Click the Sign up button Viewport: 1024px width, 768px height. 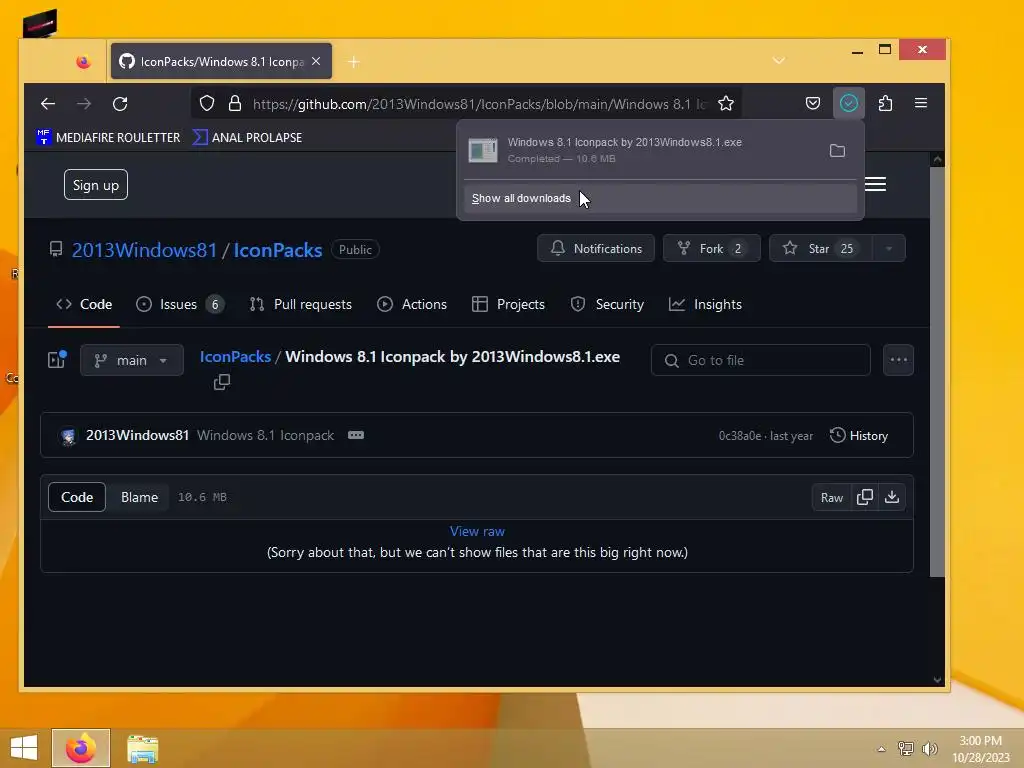pyautogui.click(x=96, y=185)
